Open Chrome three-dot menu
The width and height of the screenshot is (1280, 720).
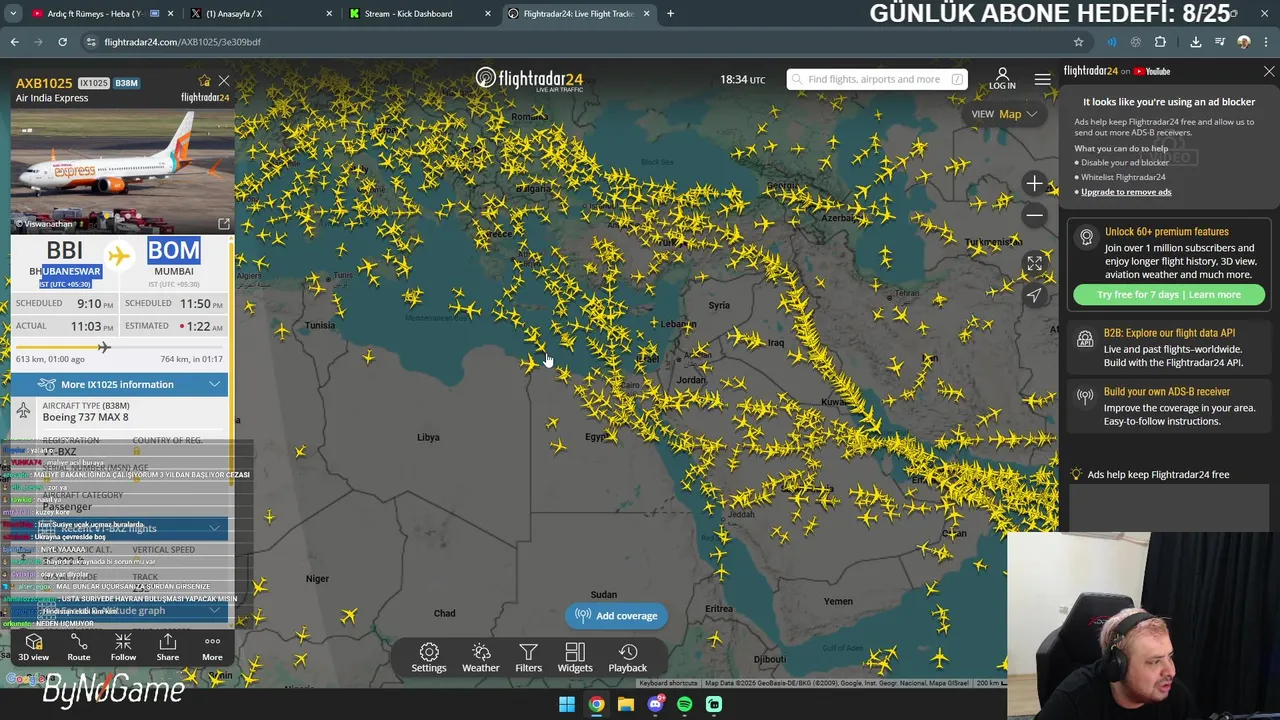[x=1266, y=42]
